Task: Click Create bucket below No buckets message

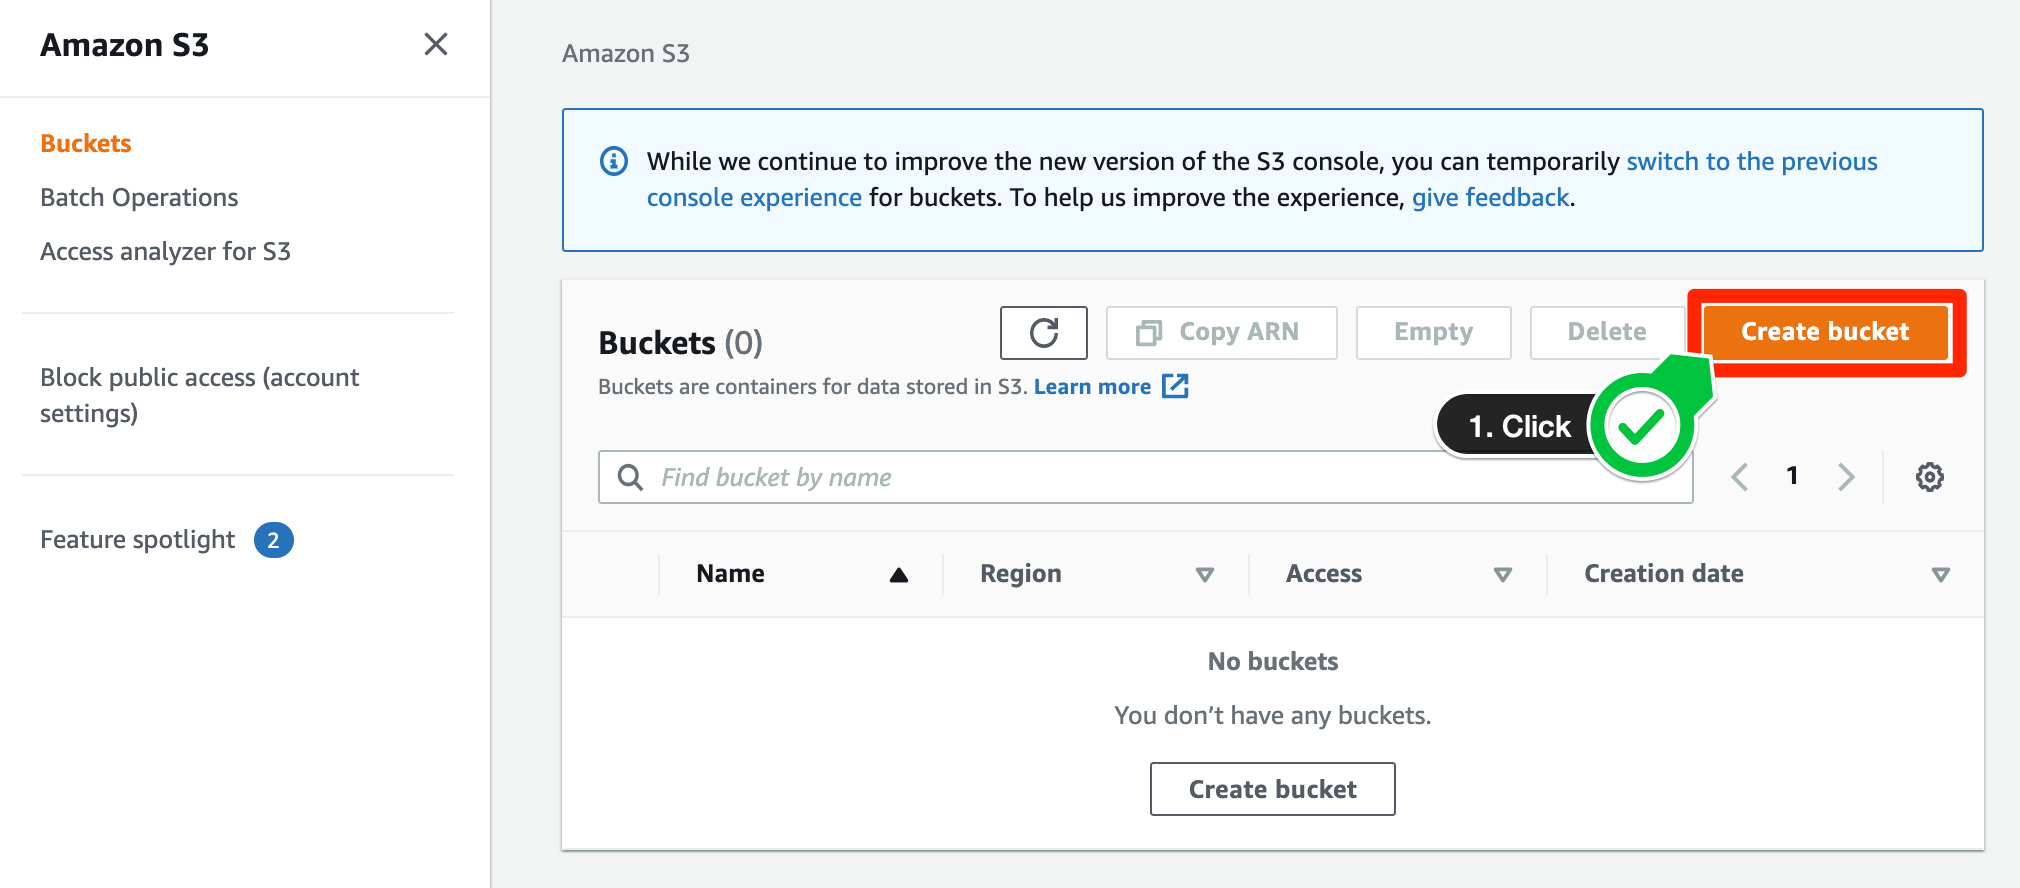Action: pyautogui.click(x=1272, y=789)
